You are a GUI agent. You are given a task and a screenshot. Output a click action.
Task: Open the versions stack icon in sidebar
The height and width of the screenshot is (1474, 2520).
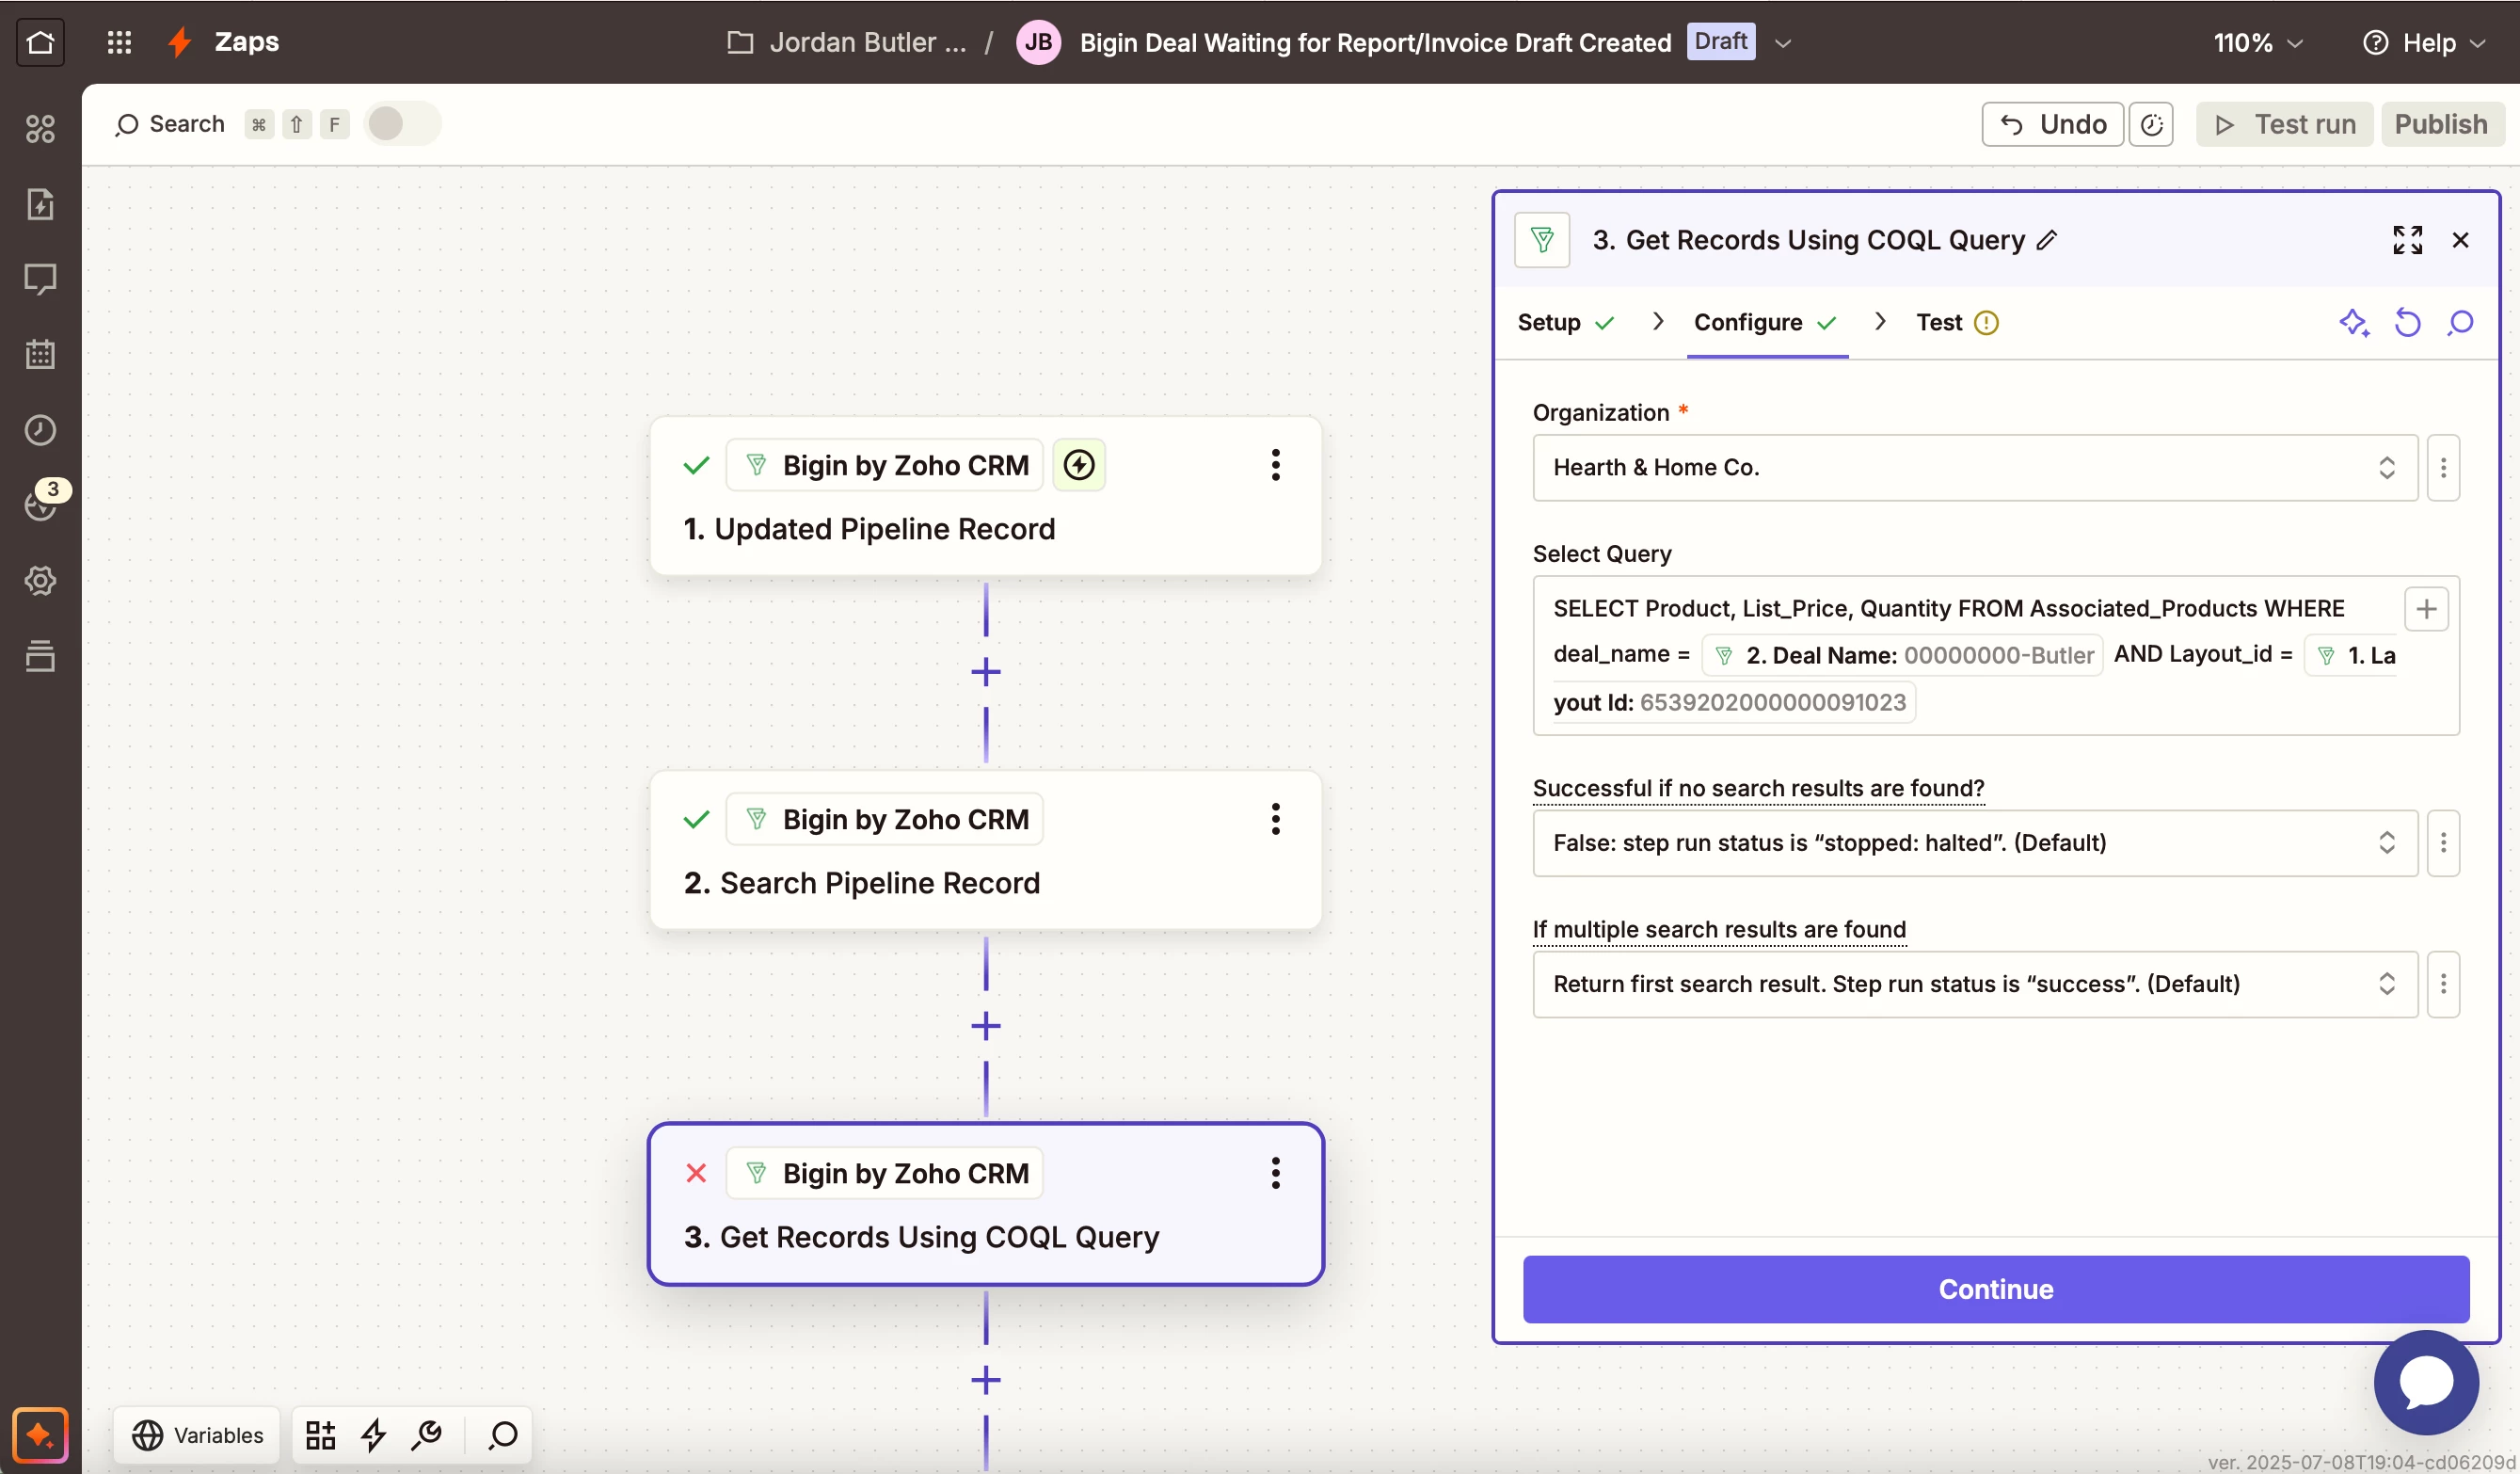(x=40, y=656)
